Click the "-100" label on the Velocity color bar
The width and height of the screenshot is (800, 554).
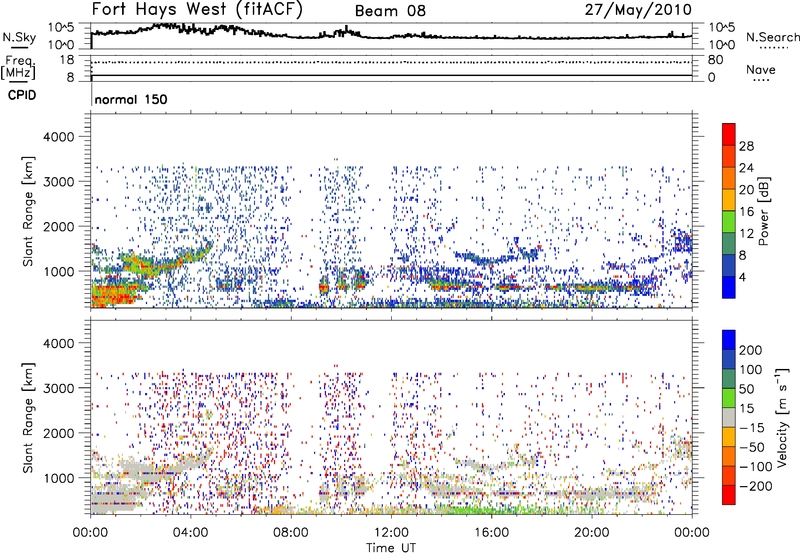tap(756, 467)
